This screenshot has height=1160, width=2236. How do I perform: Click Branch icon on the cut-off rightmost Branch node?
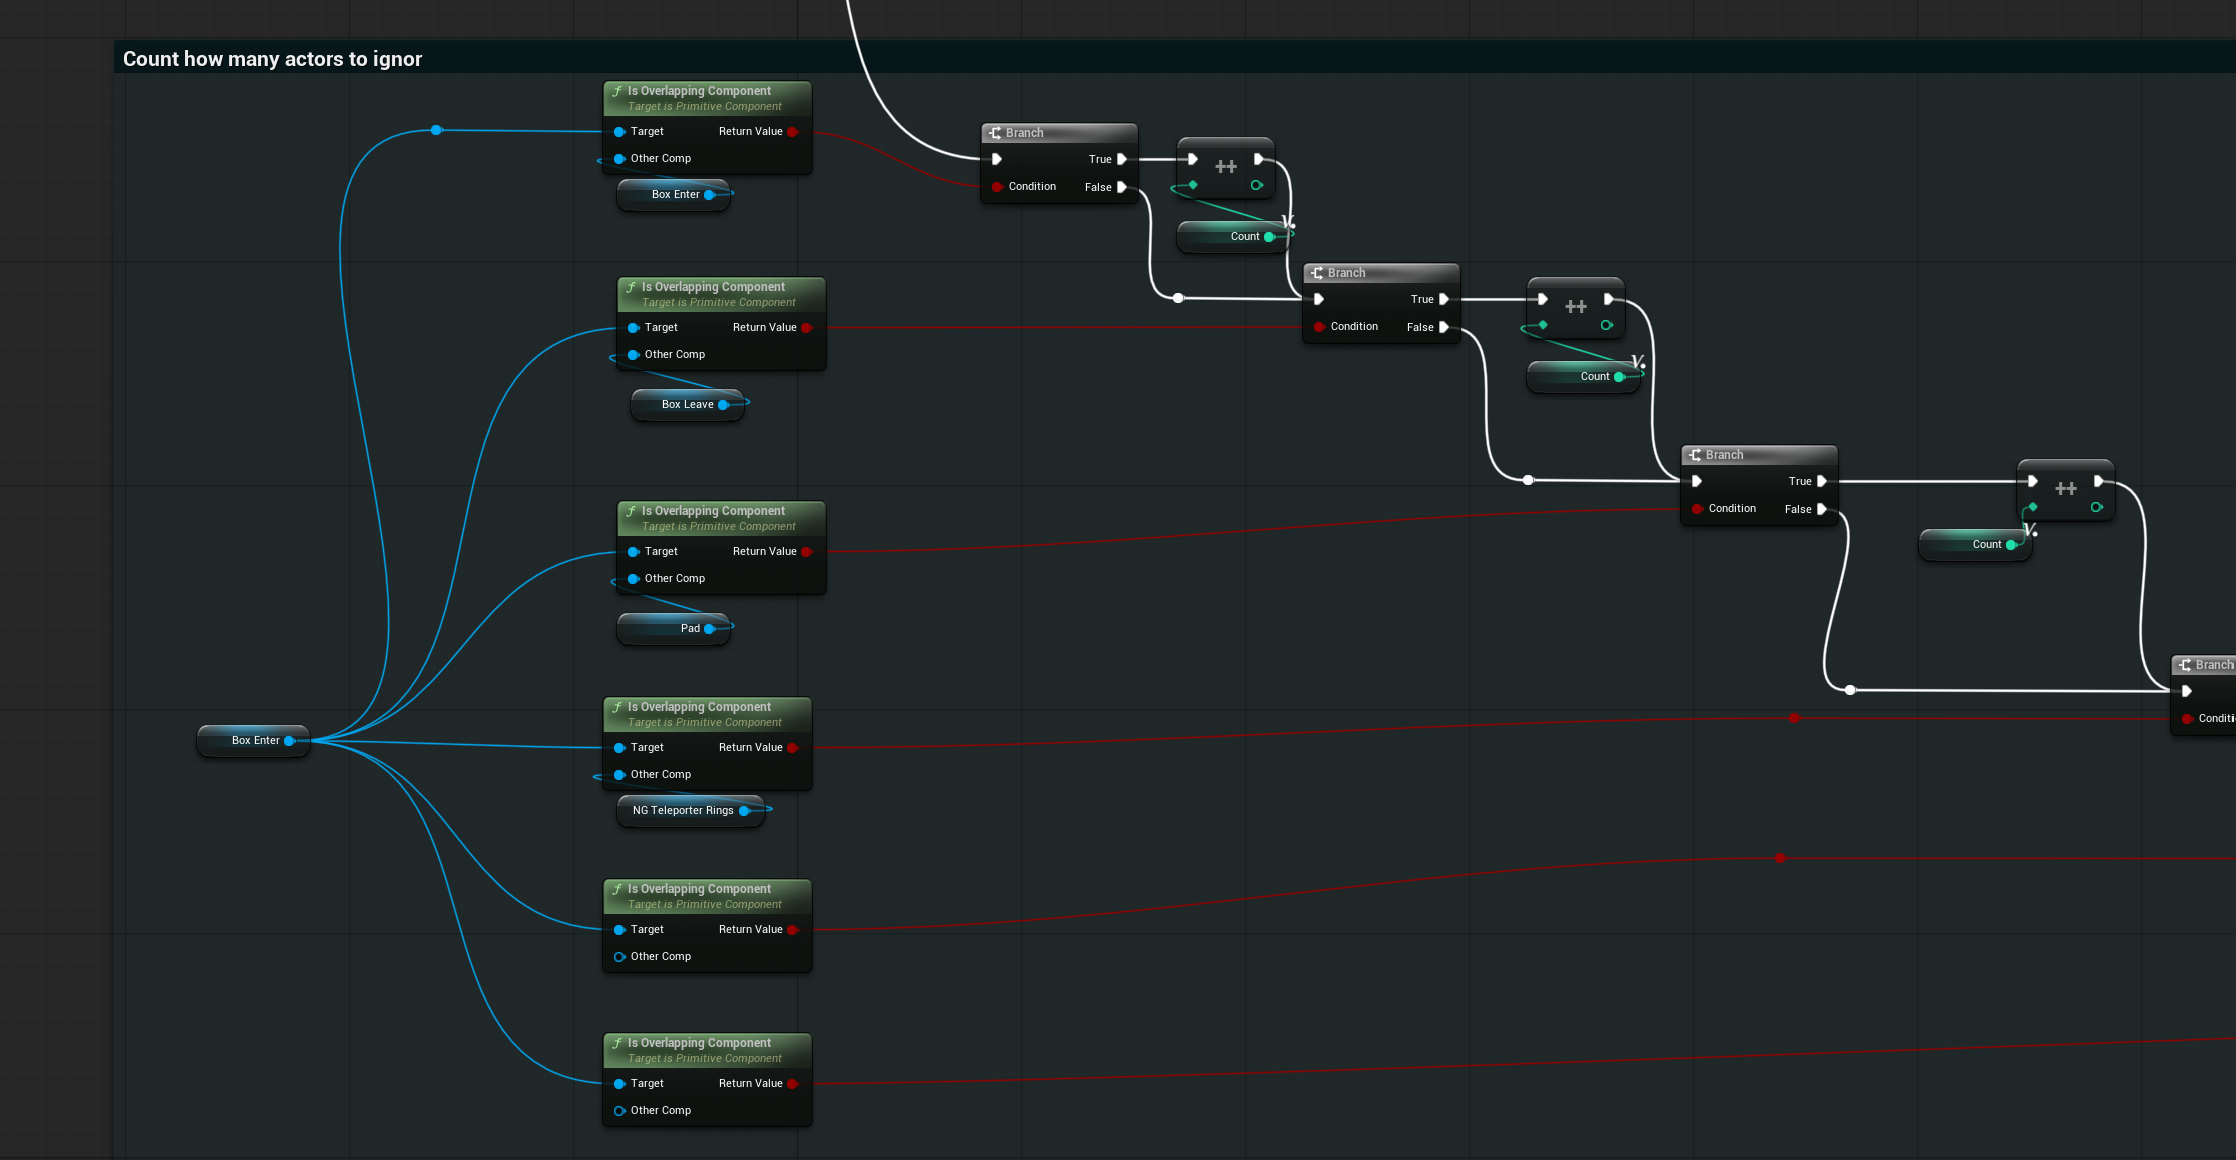(2185, 665)
